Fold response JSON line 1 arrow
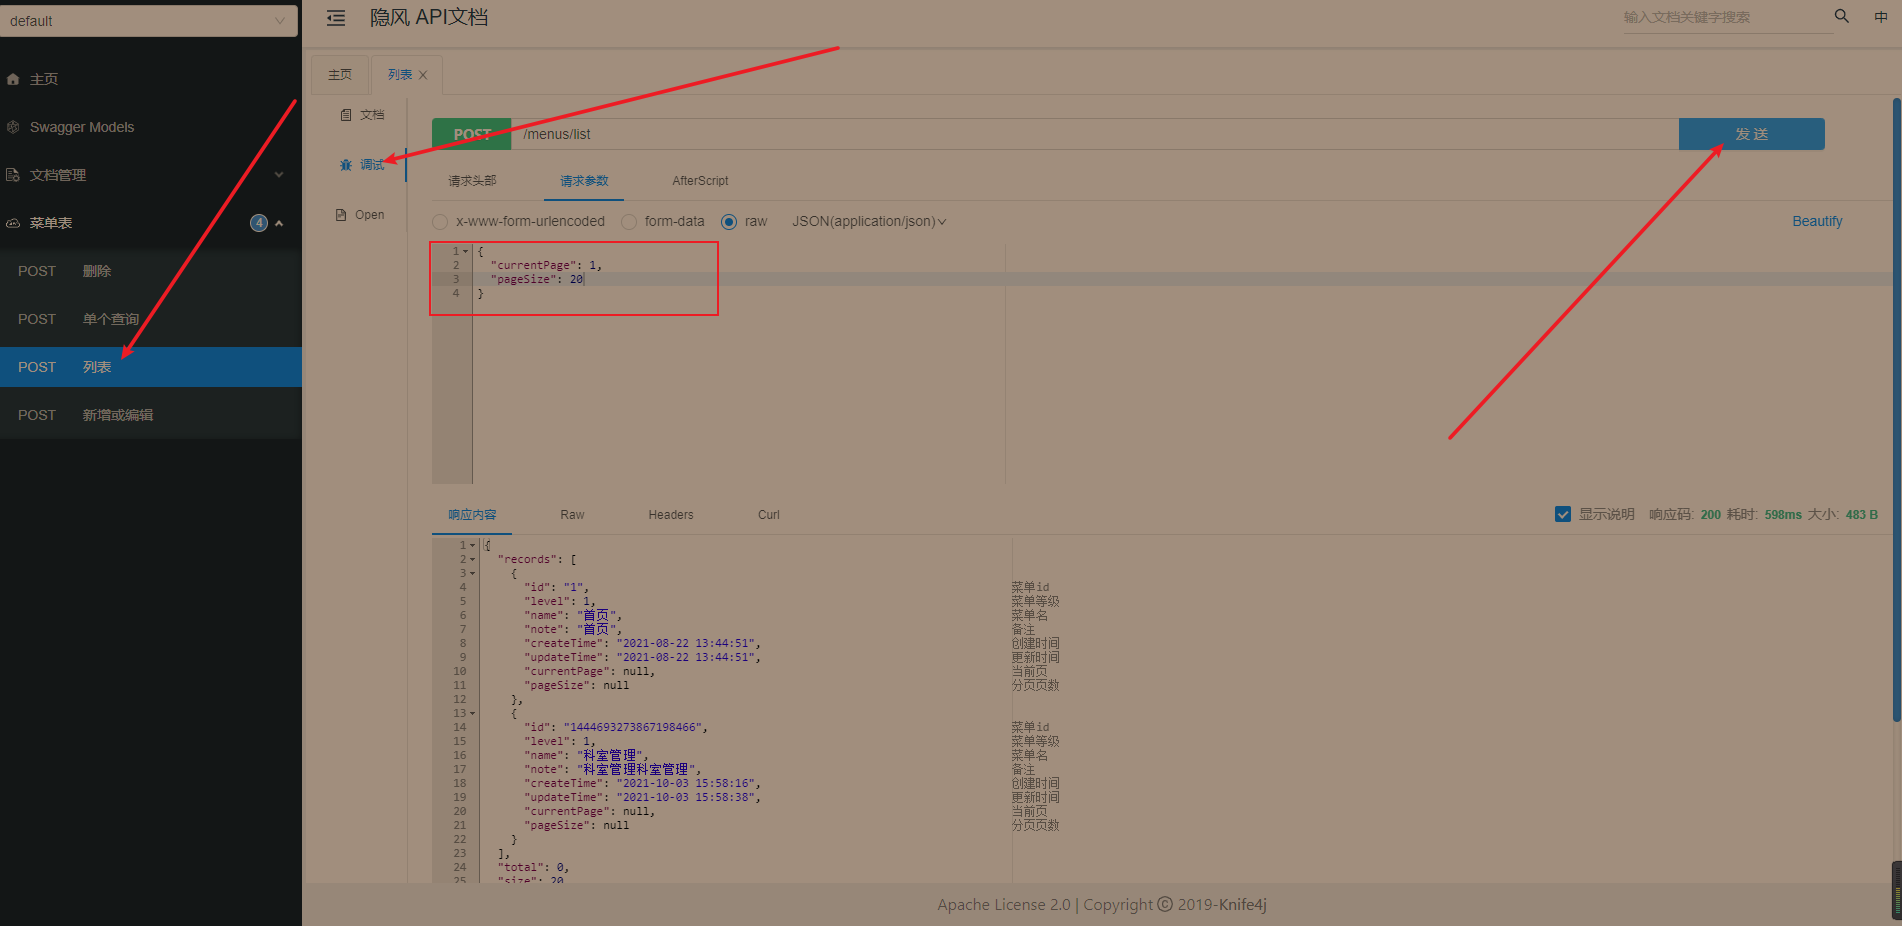The height and width of the screenshot is (926, 1902). tap(473, 545)
